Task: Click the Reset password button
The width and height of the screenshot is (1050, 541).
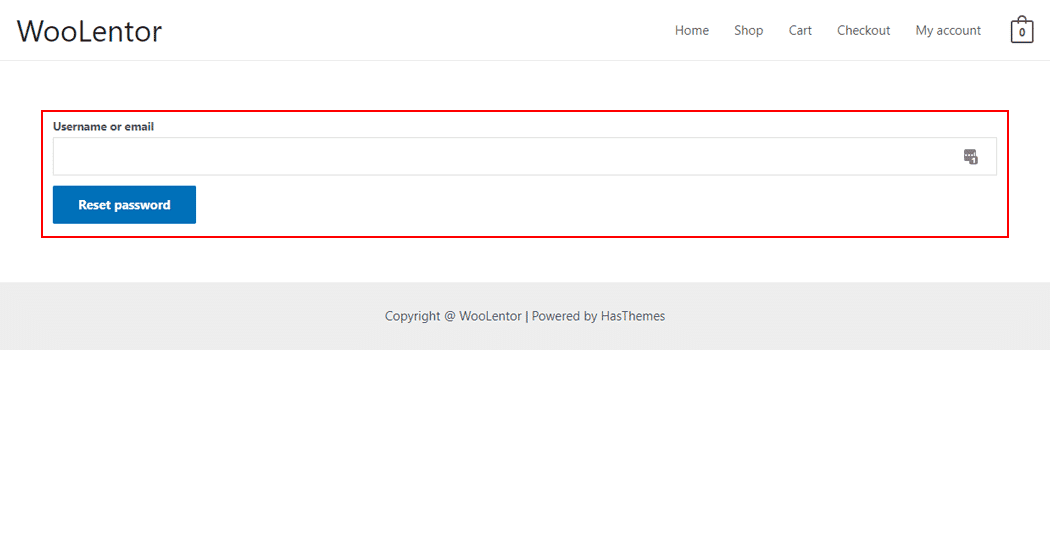Action: [125, 205]
